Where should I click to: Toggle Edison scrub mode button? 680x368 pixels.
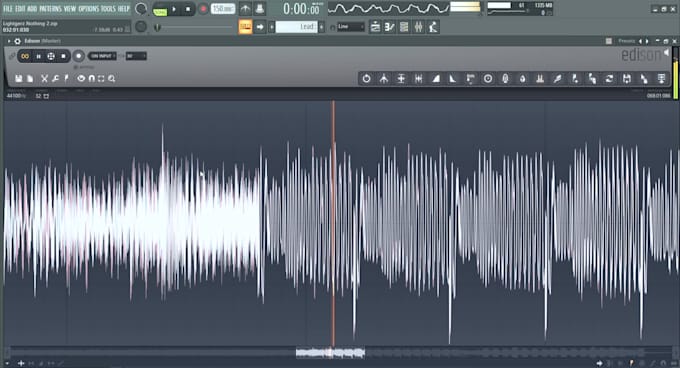tap(51, 56)
